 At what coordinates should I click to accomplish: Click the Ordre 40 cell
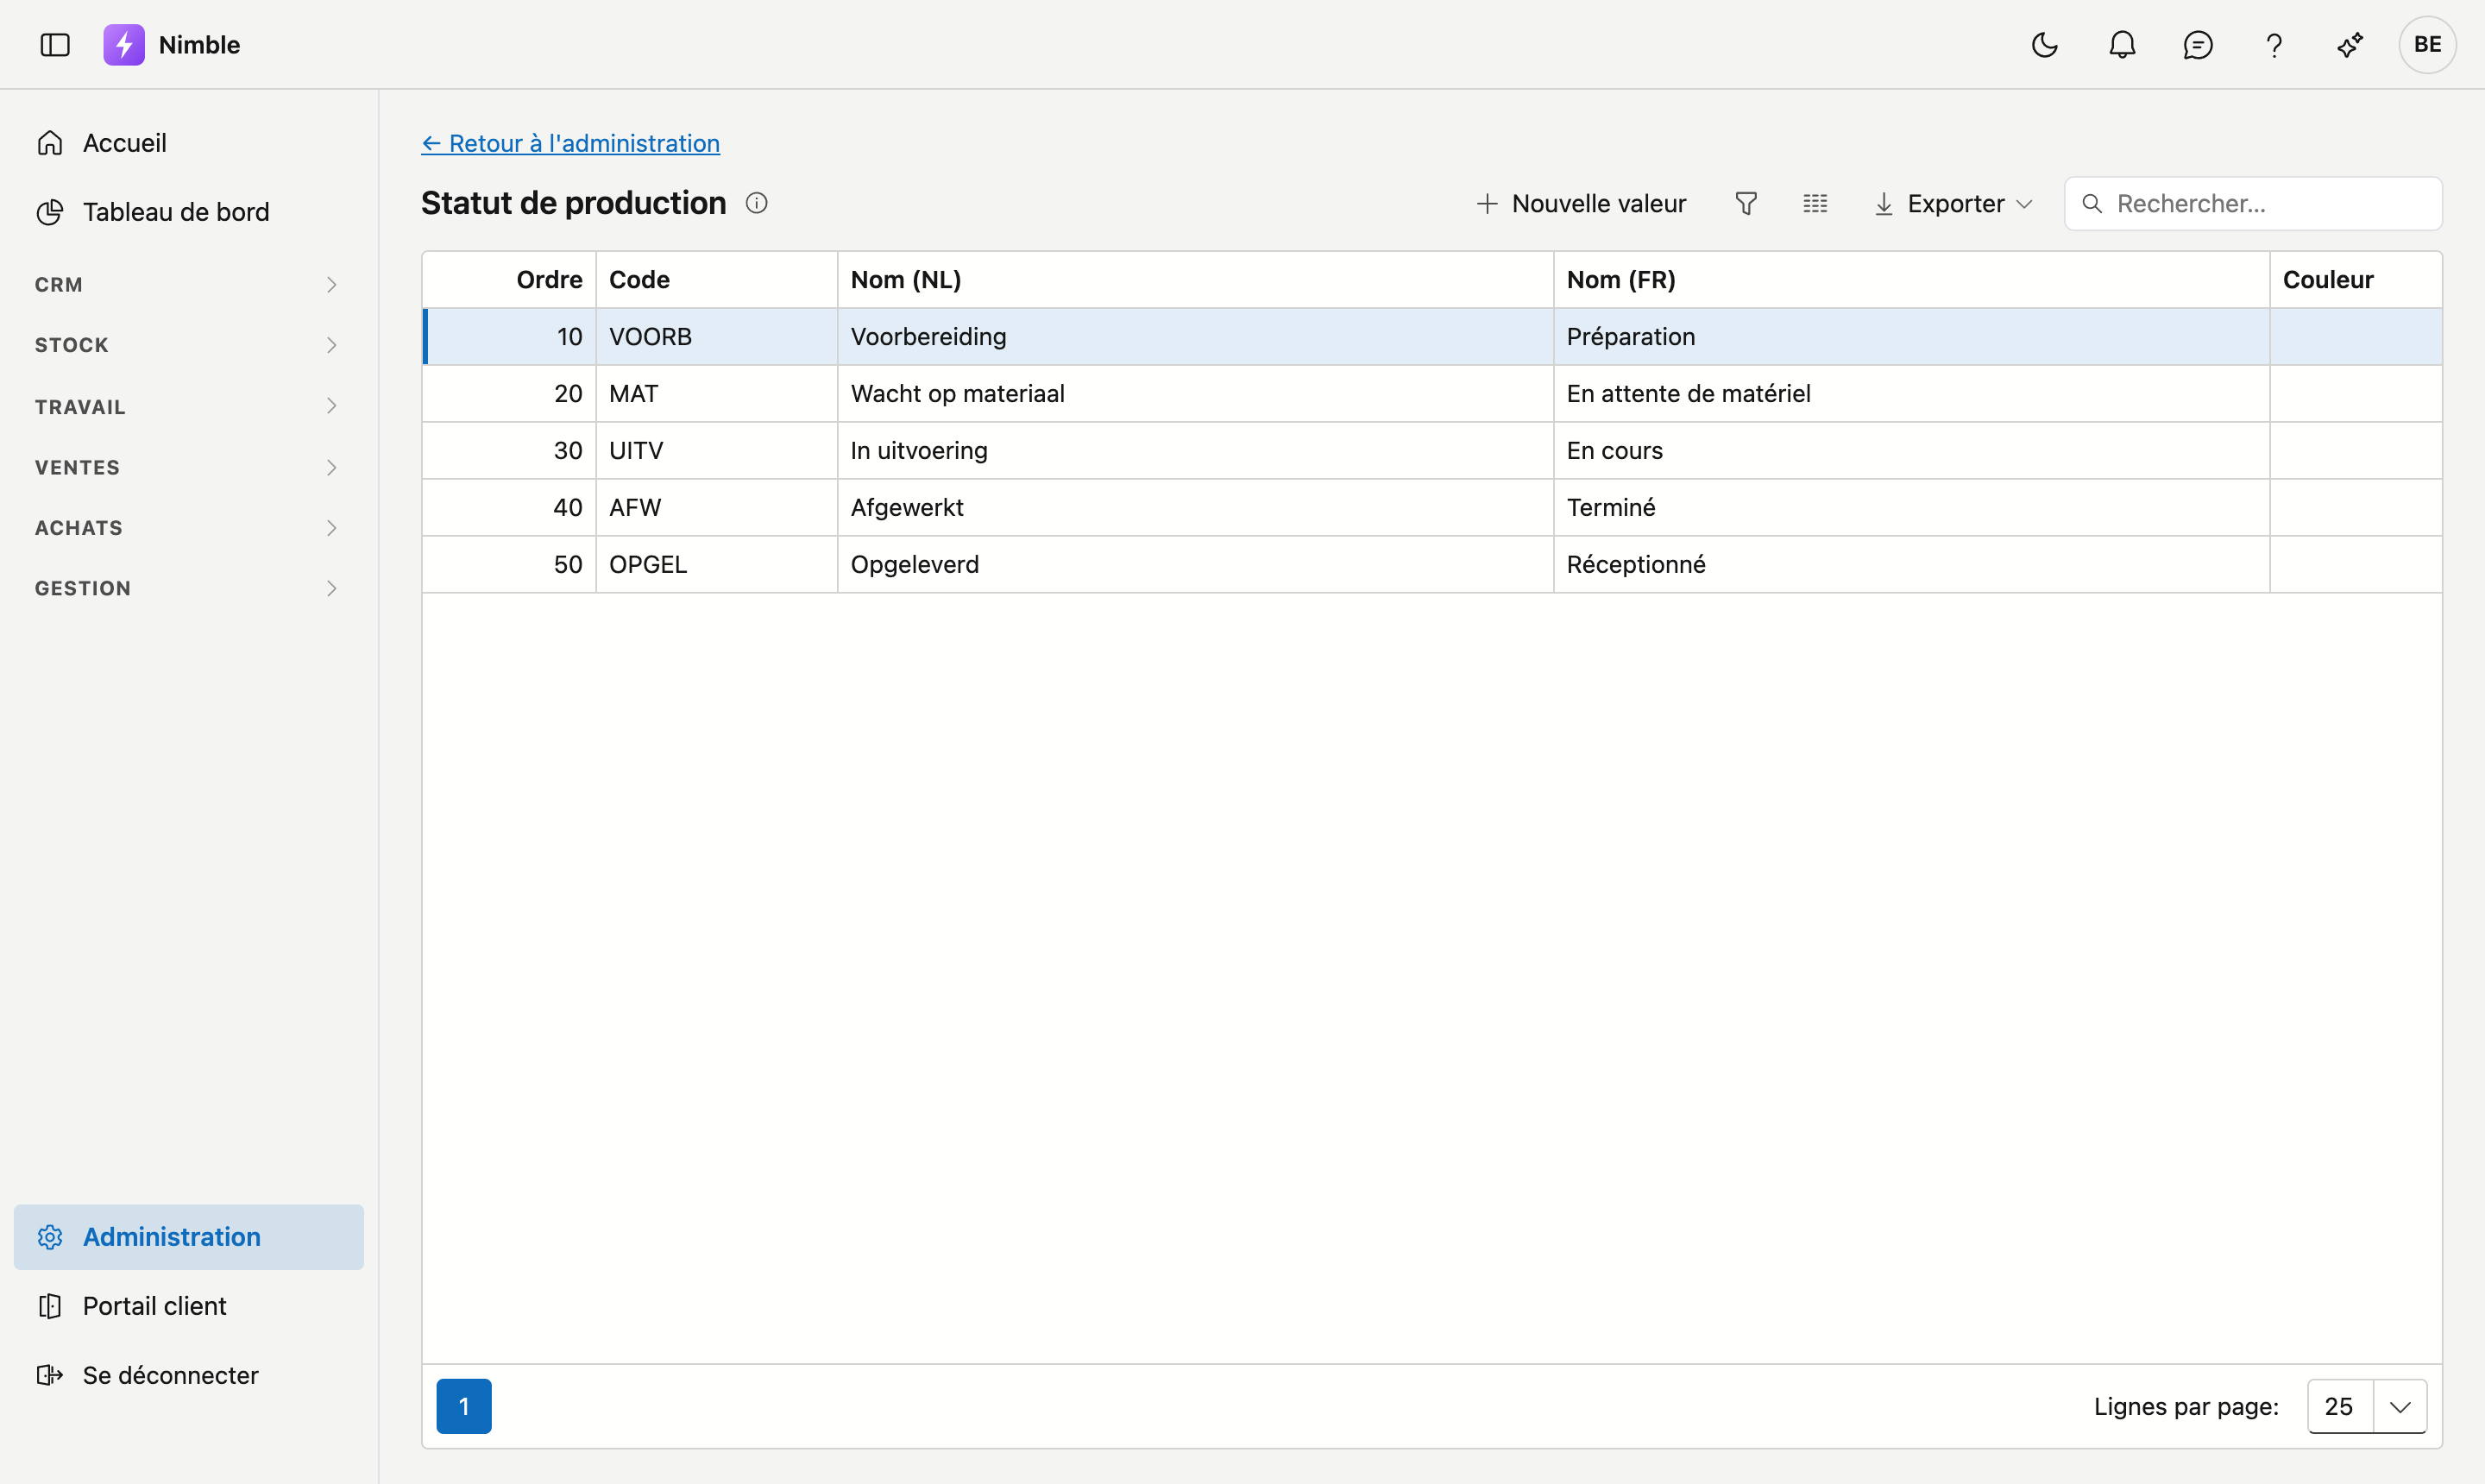coord(510,508)
